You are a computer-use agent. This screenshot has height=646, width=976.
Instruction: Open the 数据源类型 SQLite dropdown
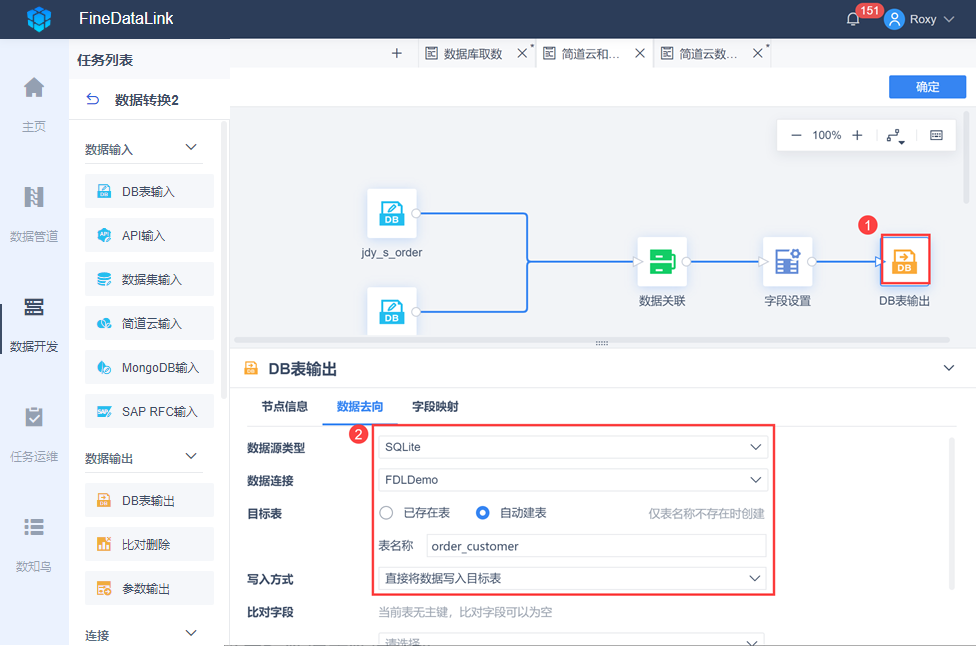(573, 447)
